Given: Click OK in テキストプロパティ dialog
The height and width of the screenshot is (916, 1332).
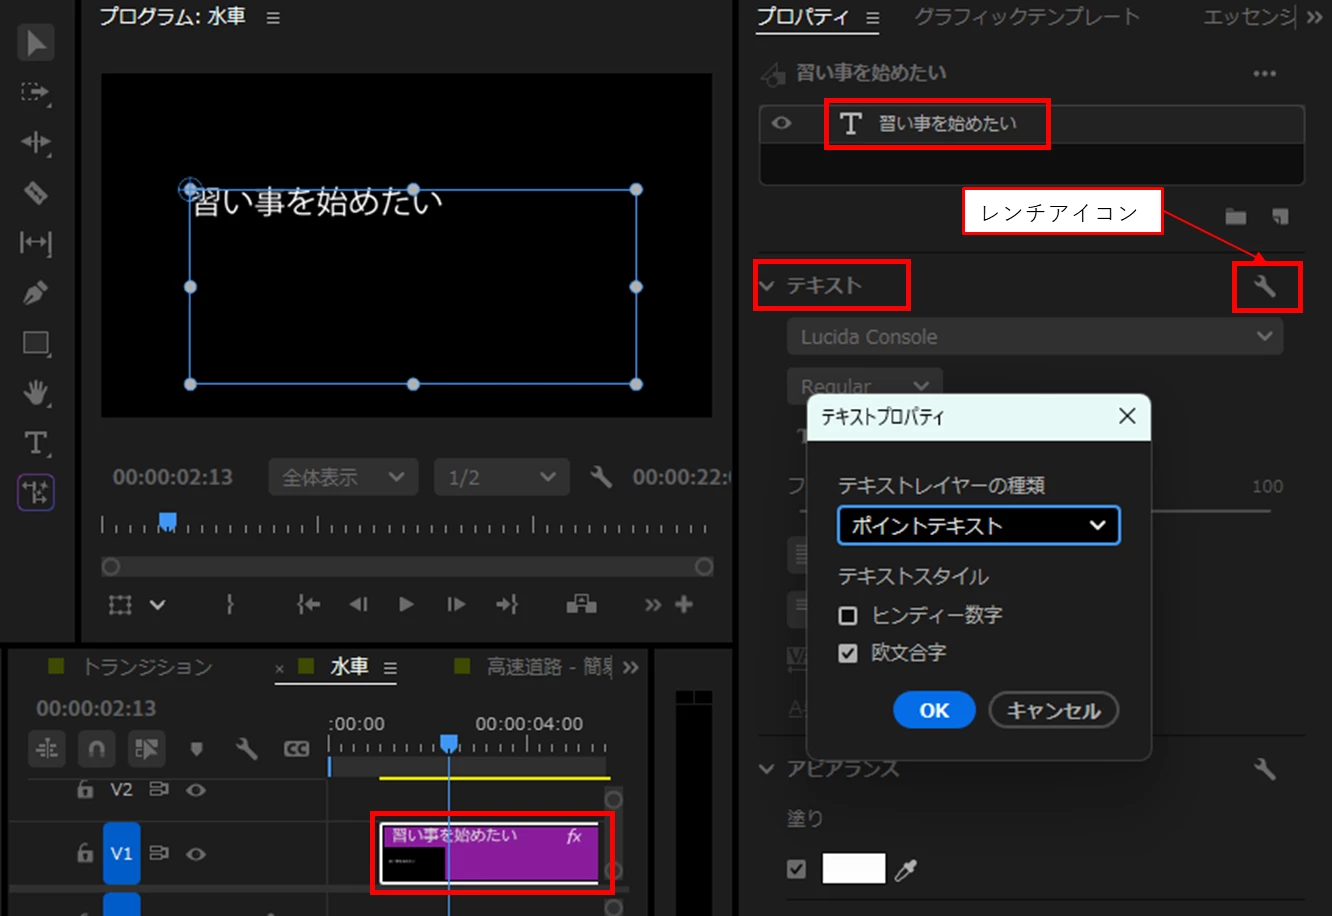Looking at the screenshot, I should tap(934, 710).
